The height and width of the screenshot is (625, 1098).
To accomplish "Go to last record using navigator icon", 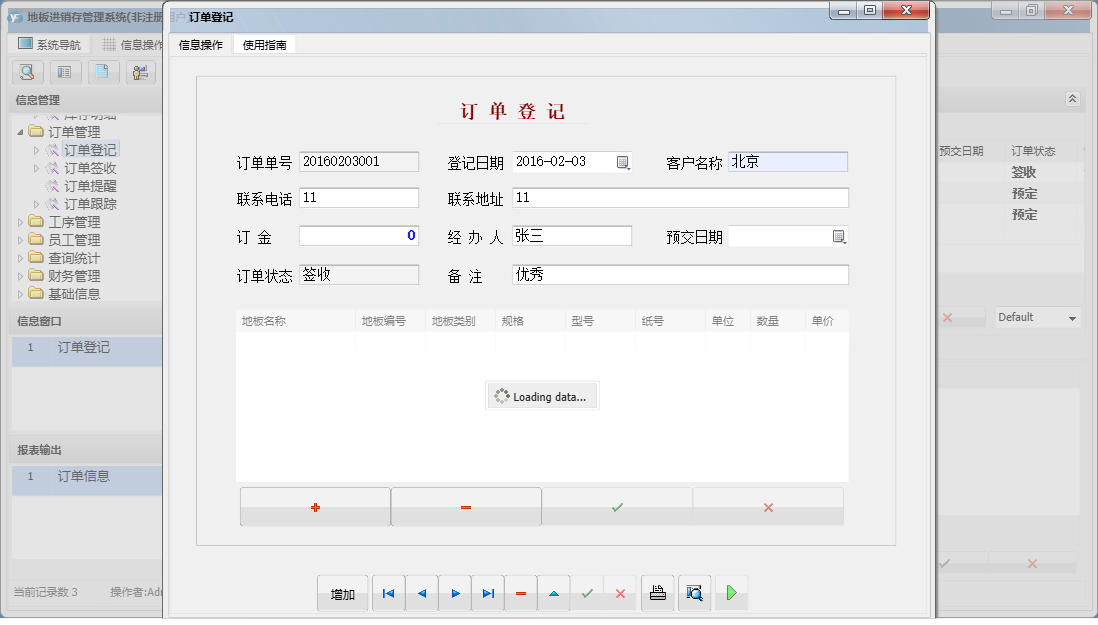I will click(x=488, y=592).
